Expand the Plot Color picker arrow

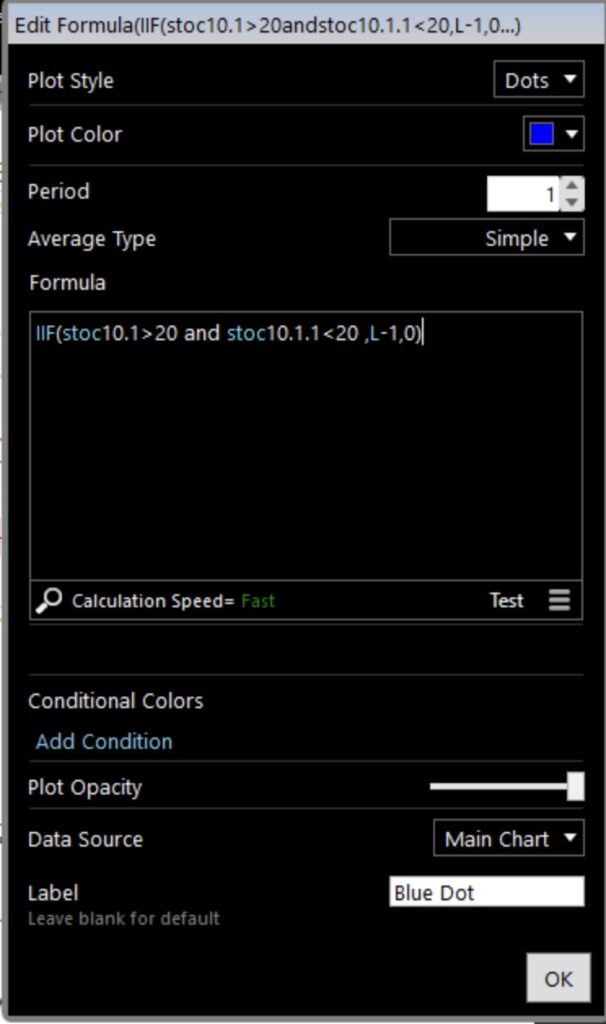point(573,134)
